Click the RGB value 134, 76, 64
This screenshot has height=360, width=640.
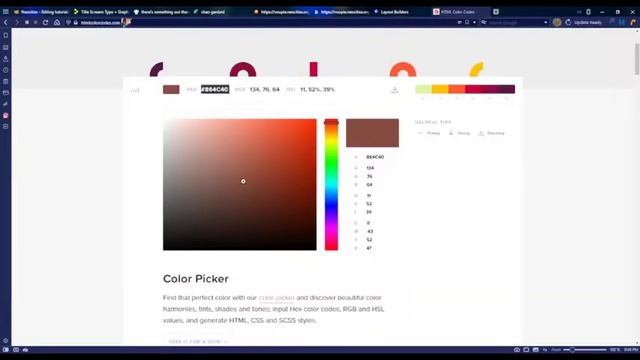264,89
